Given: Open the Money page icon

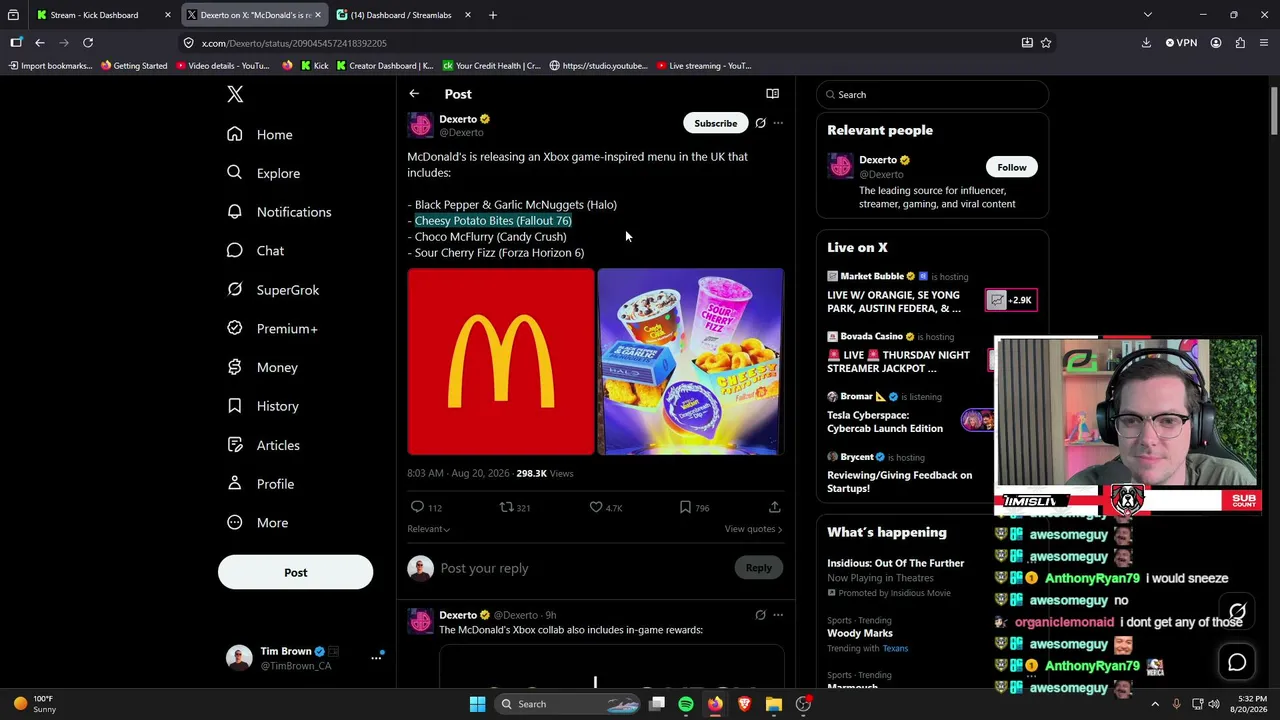Looking at the screenshot, I should pyautogui.click(x=235, y=367).
